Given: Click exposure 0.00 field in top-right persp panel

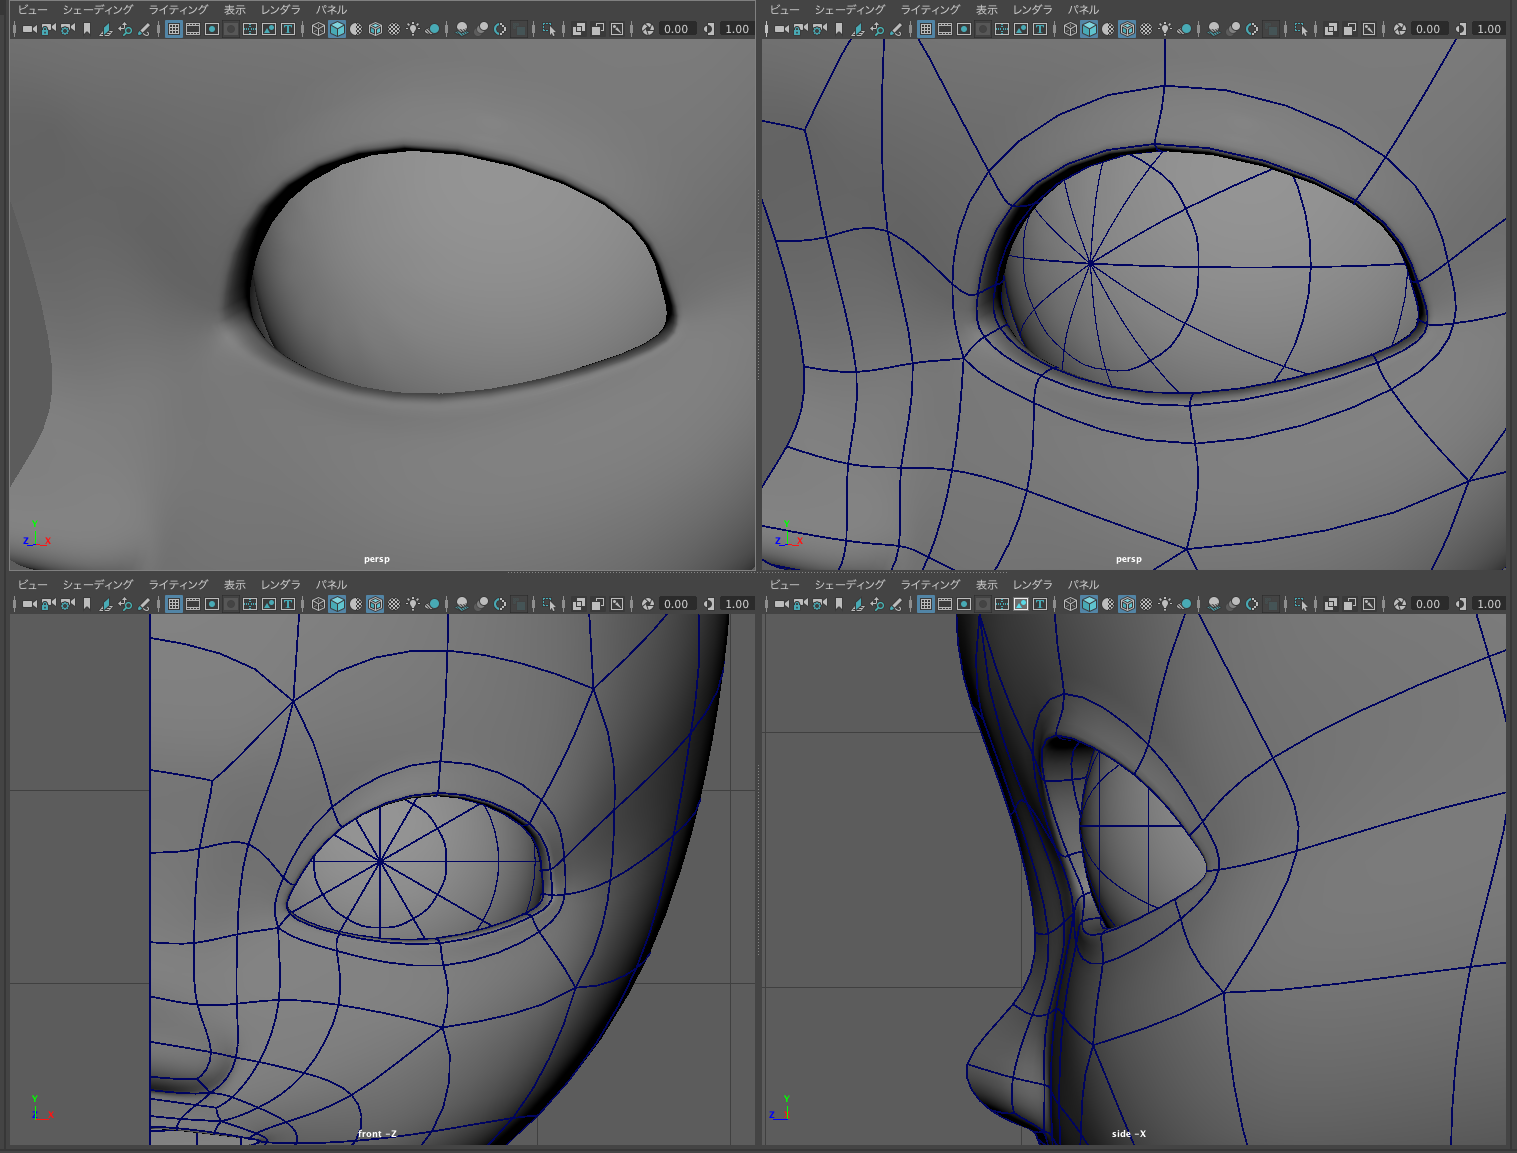Looking at the screenshot, I should pos(1428,29).
